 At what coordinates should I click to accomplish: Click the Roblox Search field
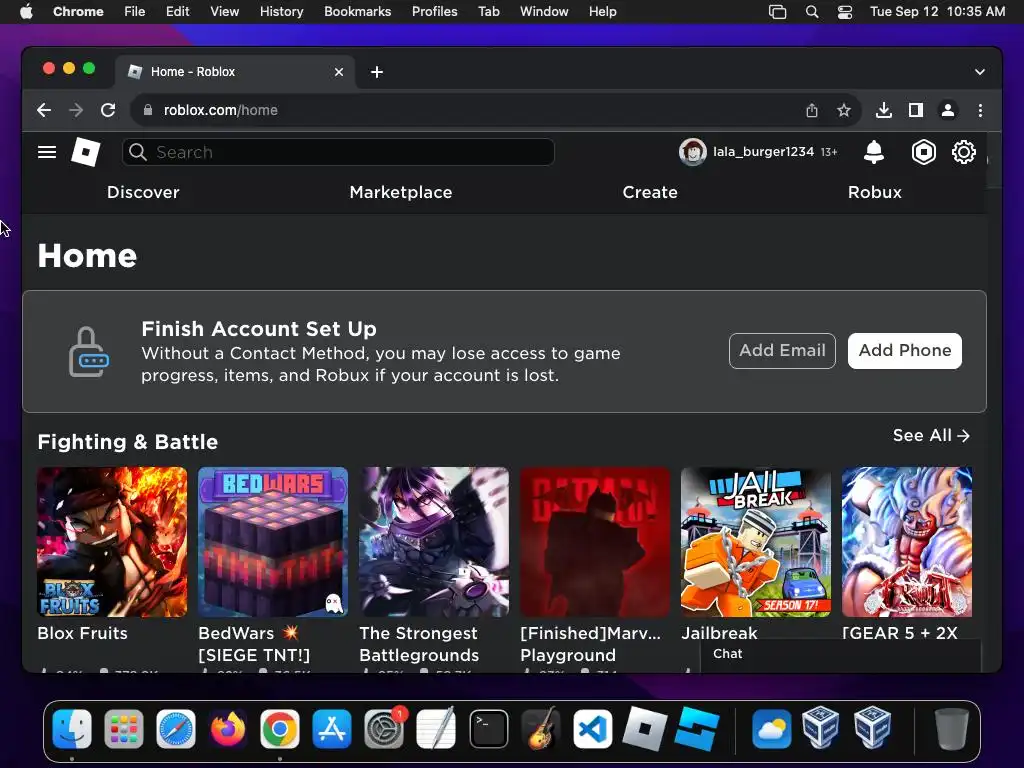[x=338, y=152]
